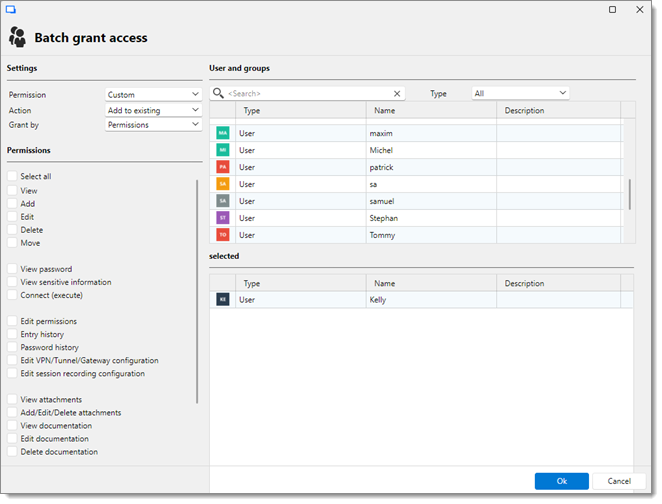
Task: Check the Edit documentation checkbox
Action: [12, 439]
